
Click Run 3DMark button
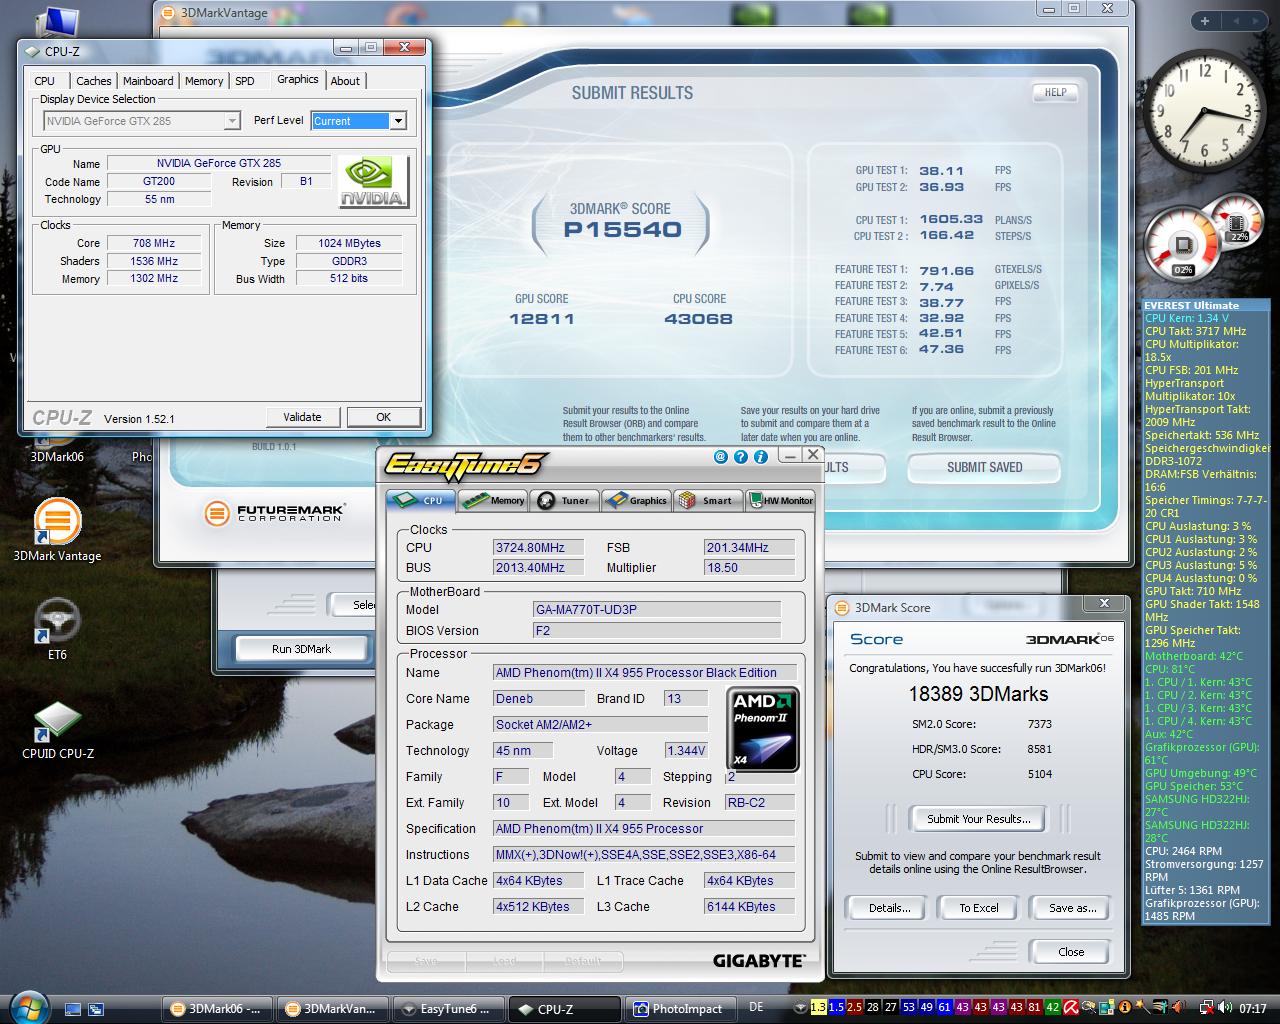pyautogui.click(x=301, y=649)
